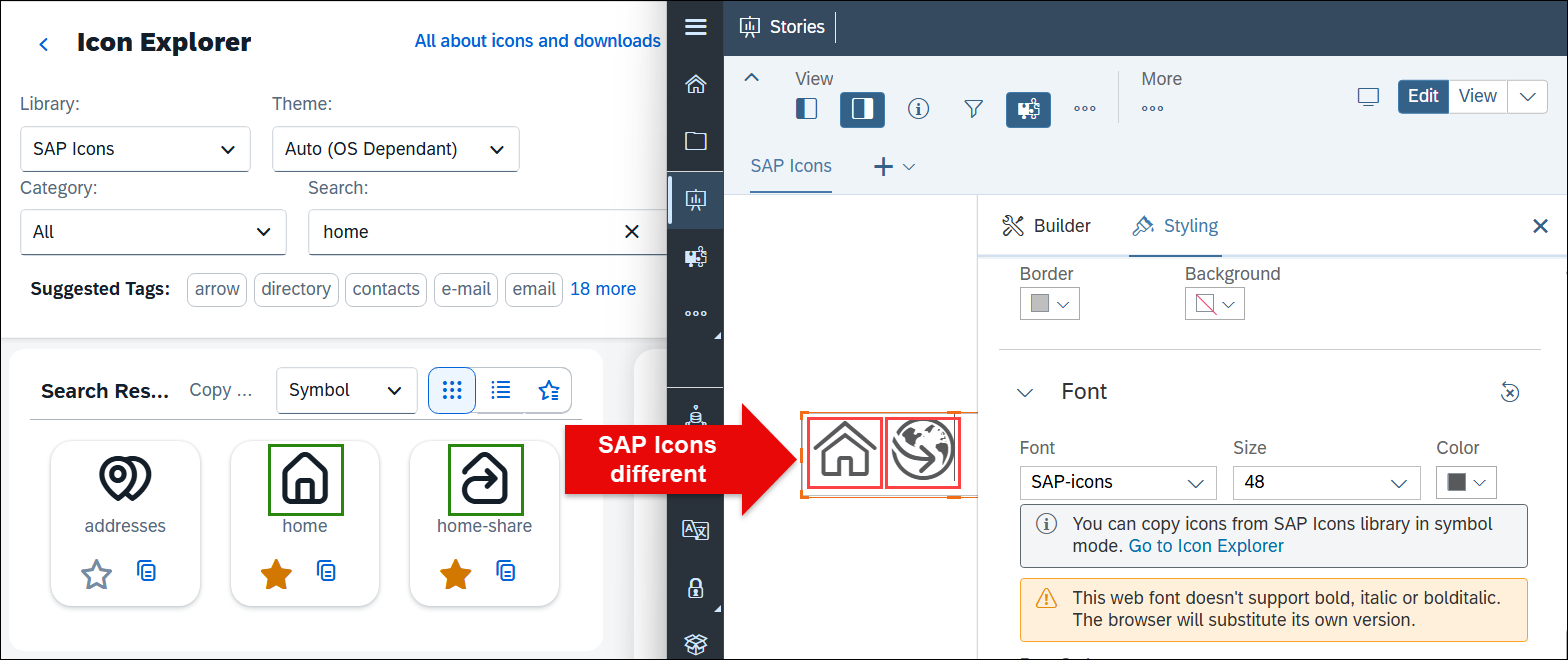Collapse the View toolbar

click(753, 78)
